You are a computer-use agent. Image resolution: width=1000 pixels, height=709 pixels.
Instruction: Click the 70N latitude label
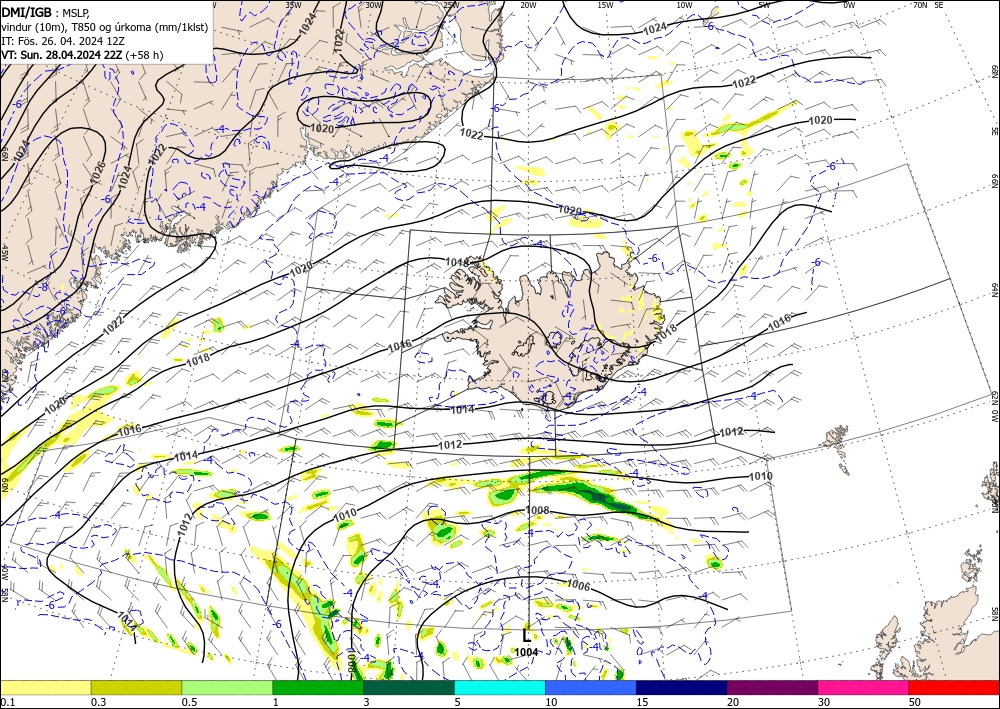[x=920, y=4]
